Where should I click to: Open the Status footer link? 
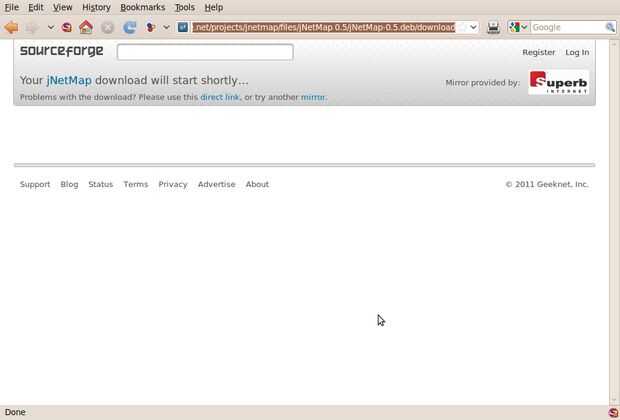[100, 184]
